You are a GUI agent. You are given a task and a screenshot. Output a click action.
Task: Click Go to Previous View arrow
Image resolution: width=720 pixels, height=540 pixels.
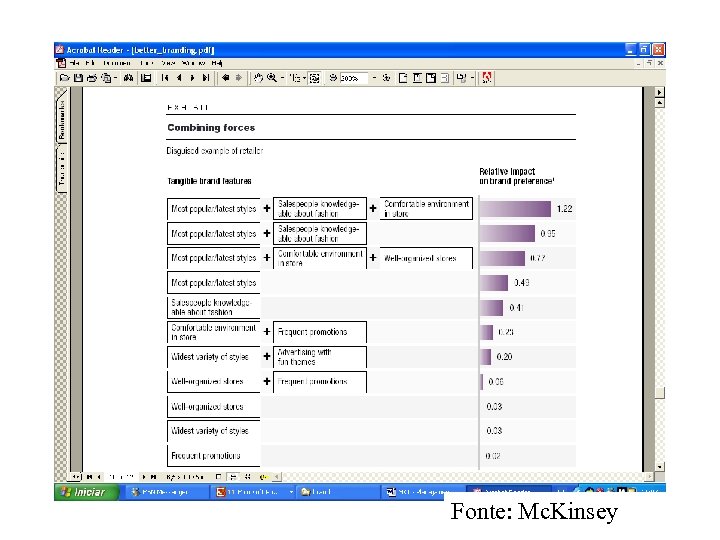(x=225, y=78)
